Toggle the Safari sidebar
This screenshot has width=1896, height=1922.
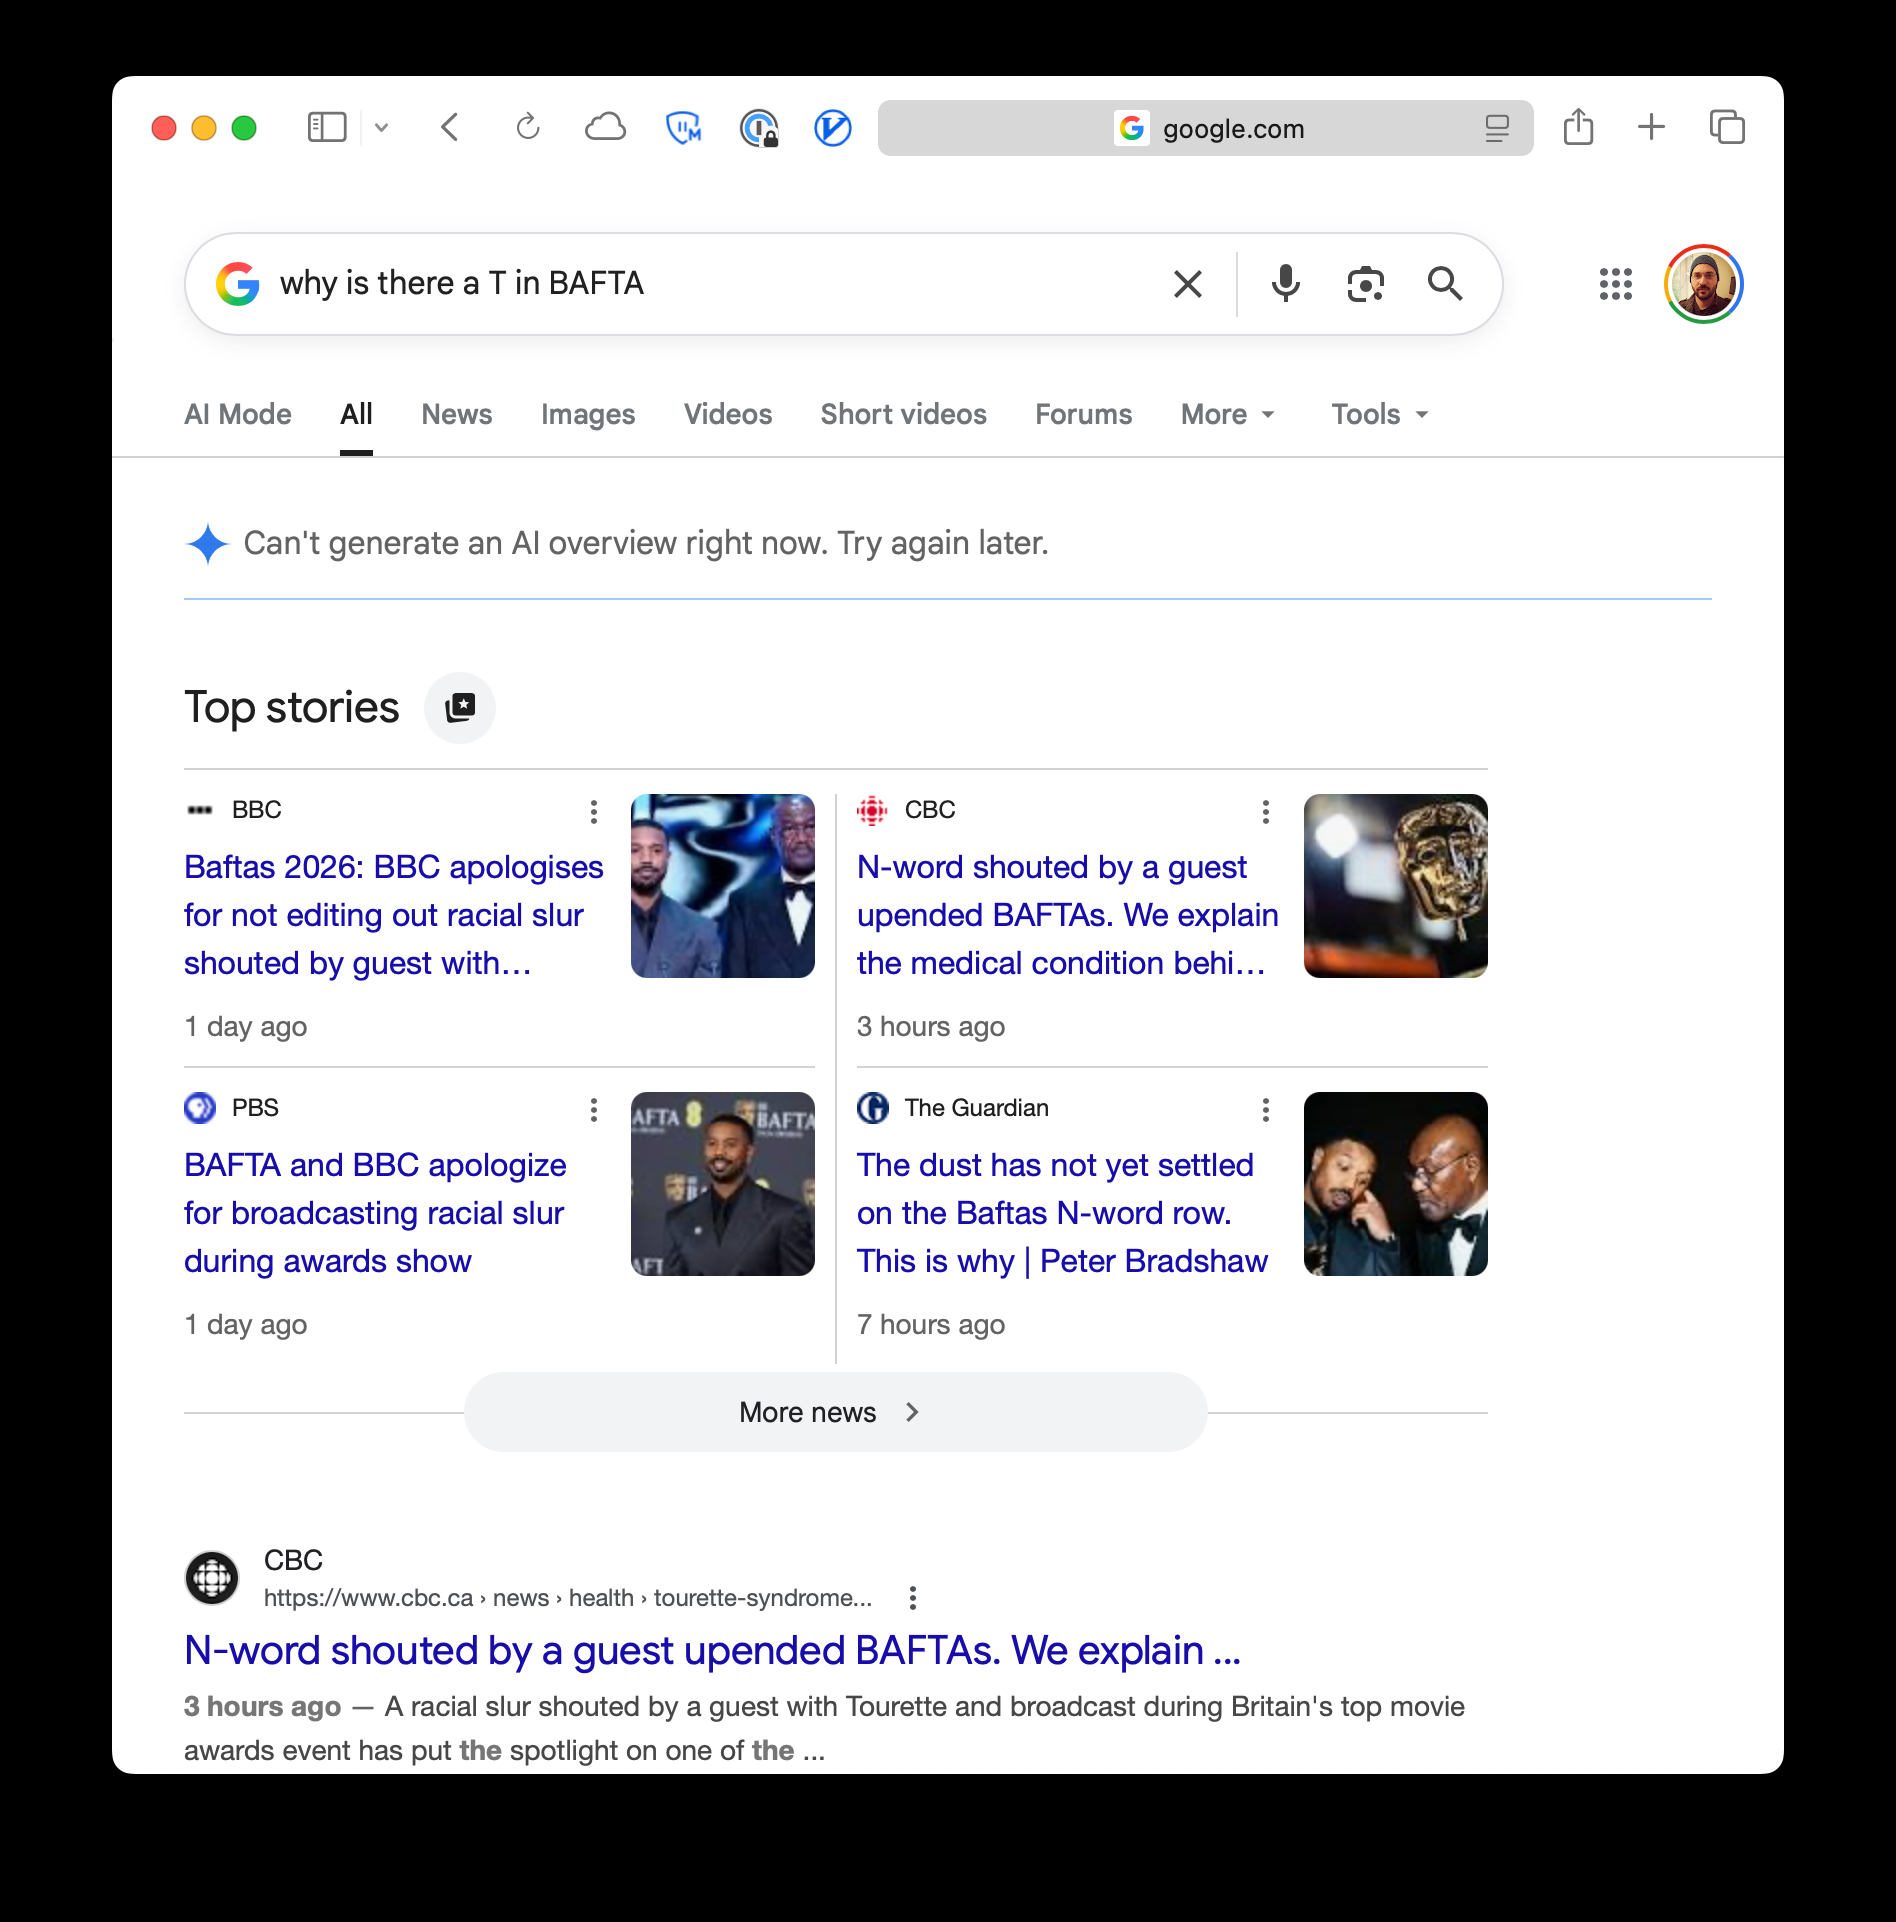coord(327,128)
